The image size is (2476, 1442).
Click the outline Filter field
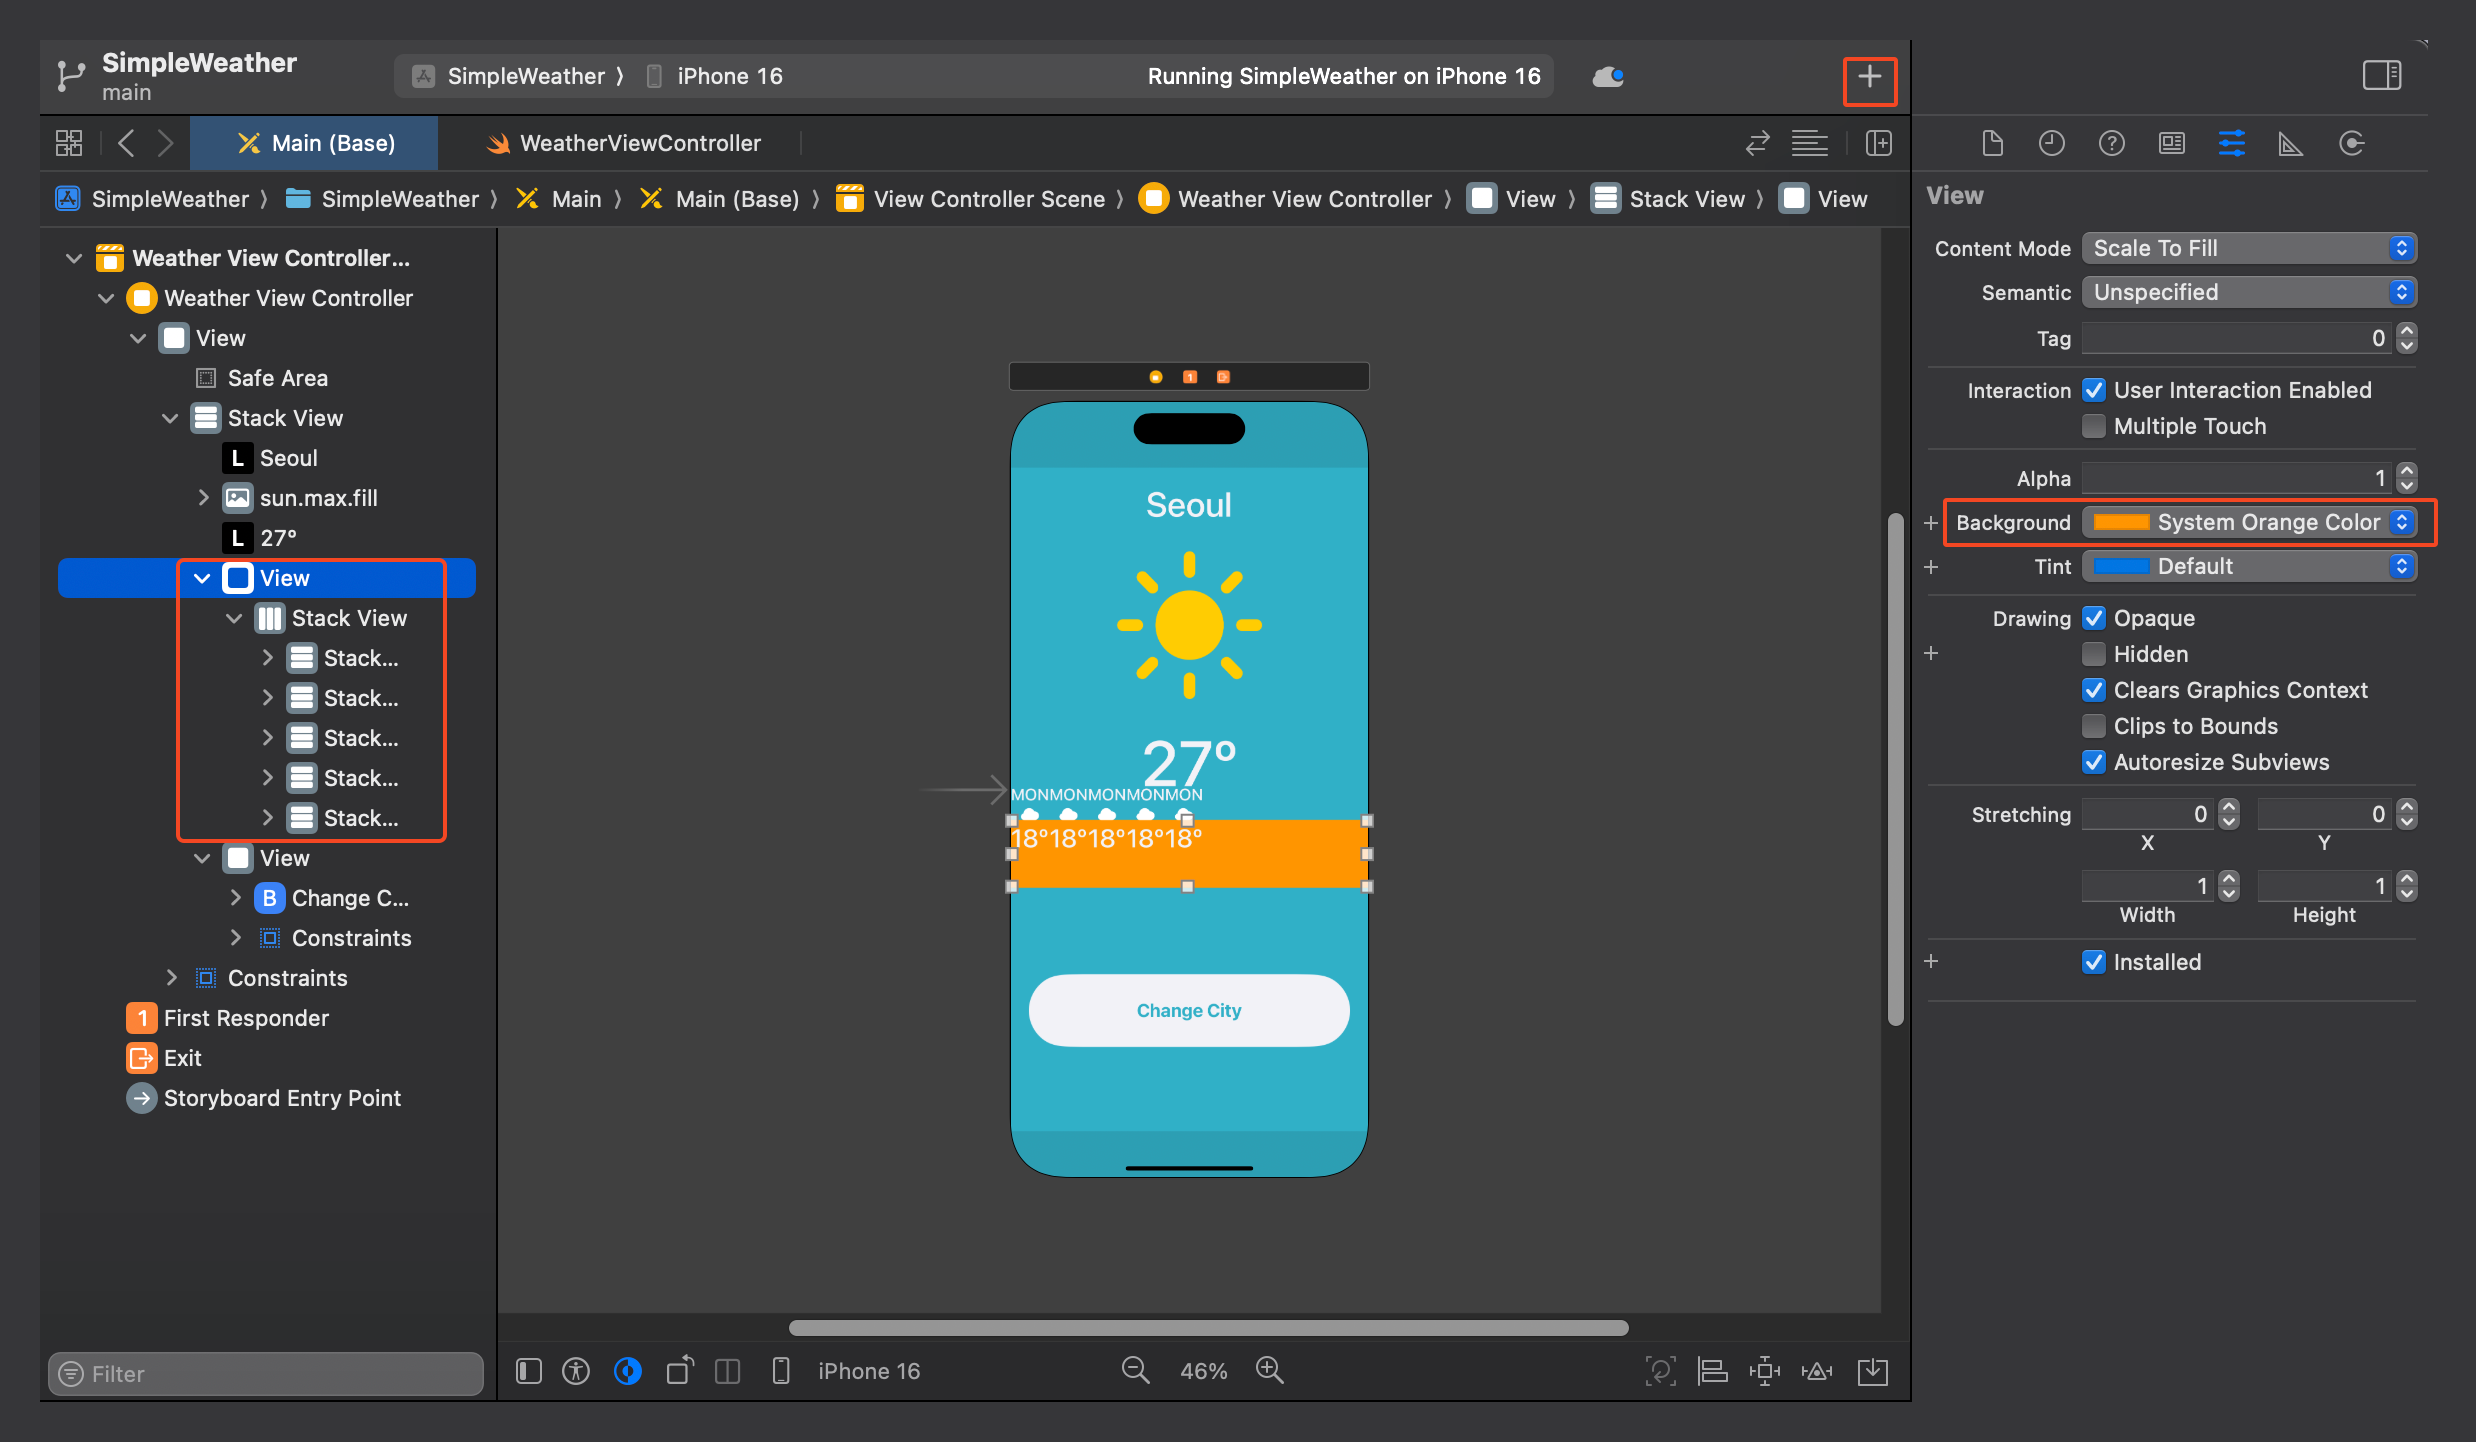click(266, 1374)
